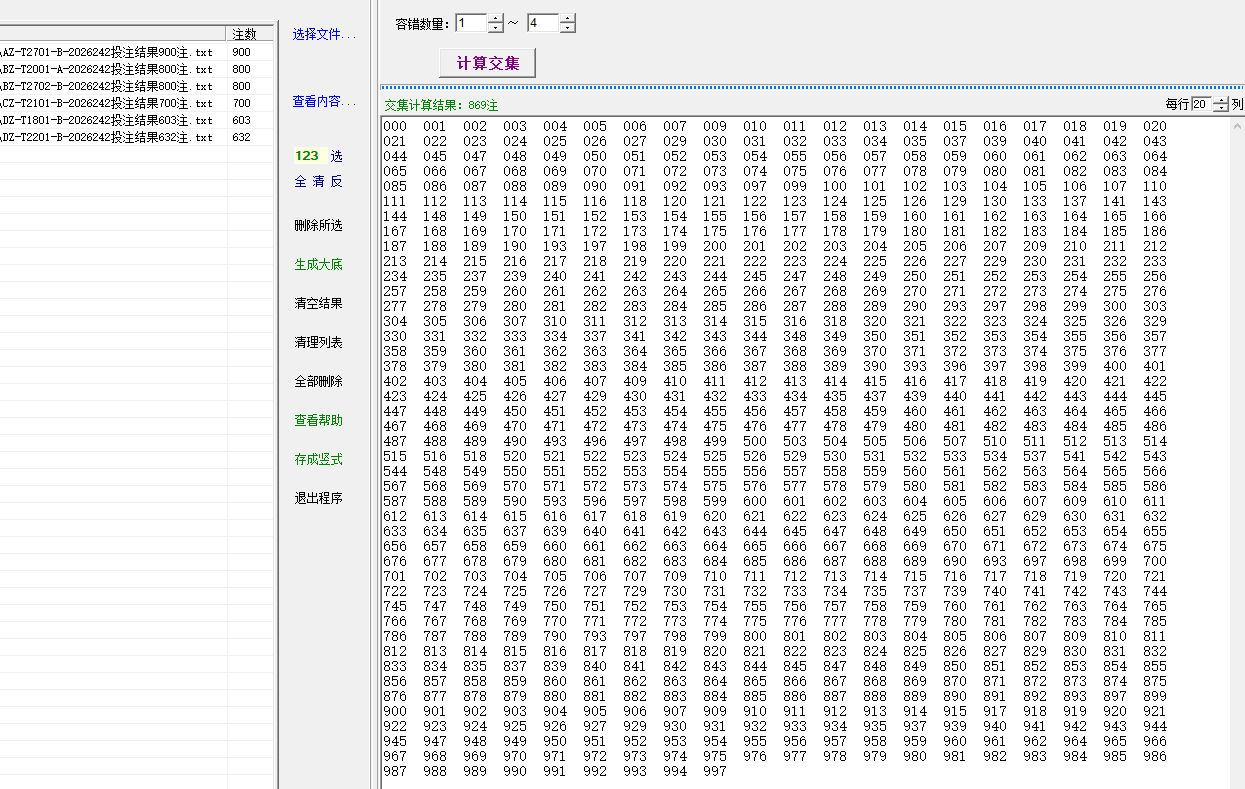The image size is (1245, 789).
Task: Clear the results with 清空结果
Action: tap(318, 303)
